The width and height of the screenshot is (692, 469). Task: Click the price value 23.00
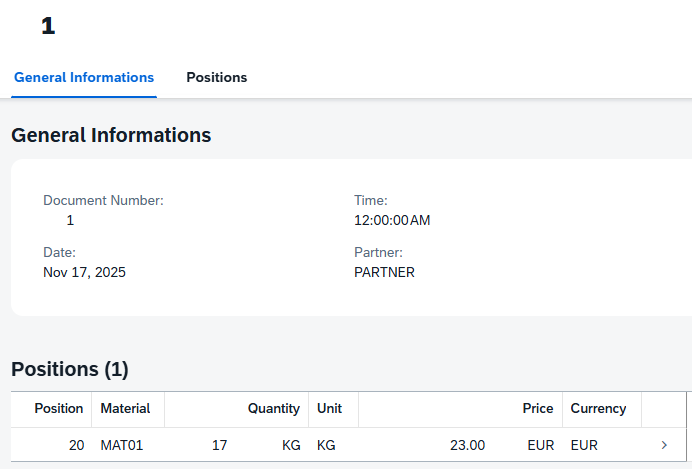pos(468,445)
